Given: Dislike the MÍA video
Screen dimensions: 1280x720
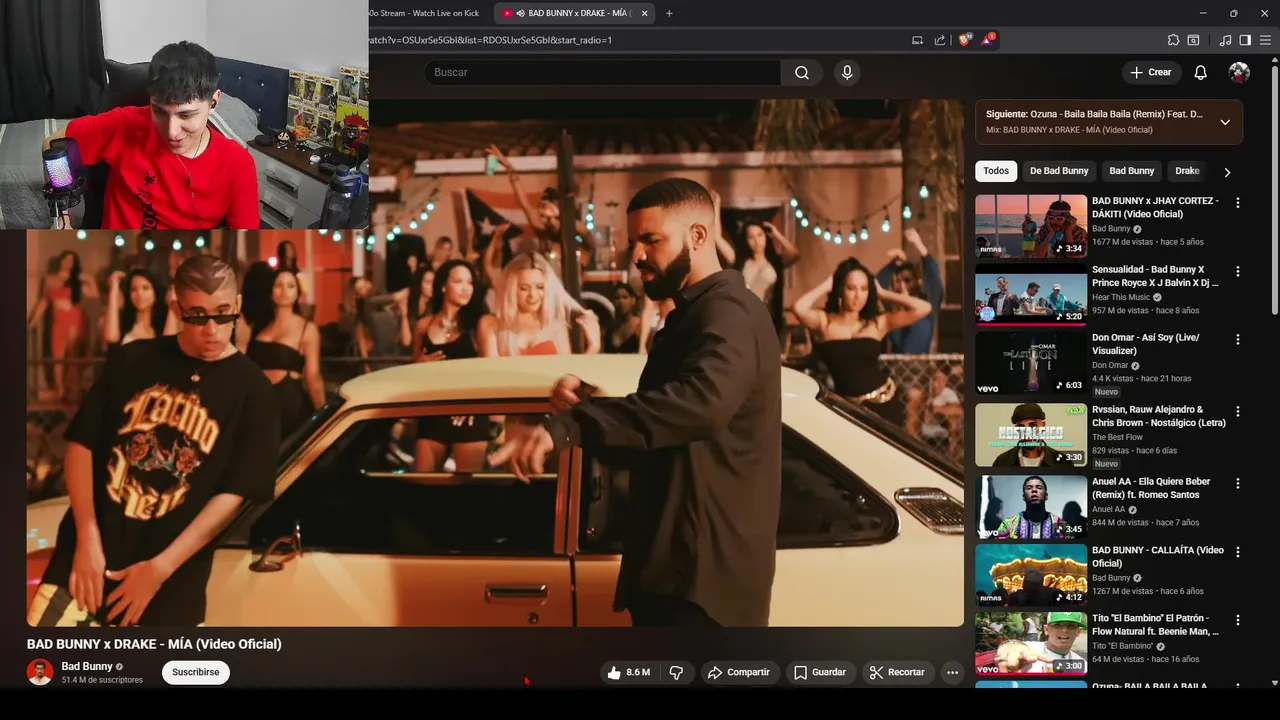Looking at the screenshot, I should coord(676,672).
